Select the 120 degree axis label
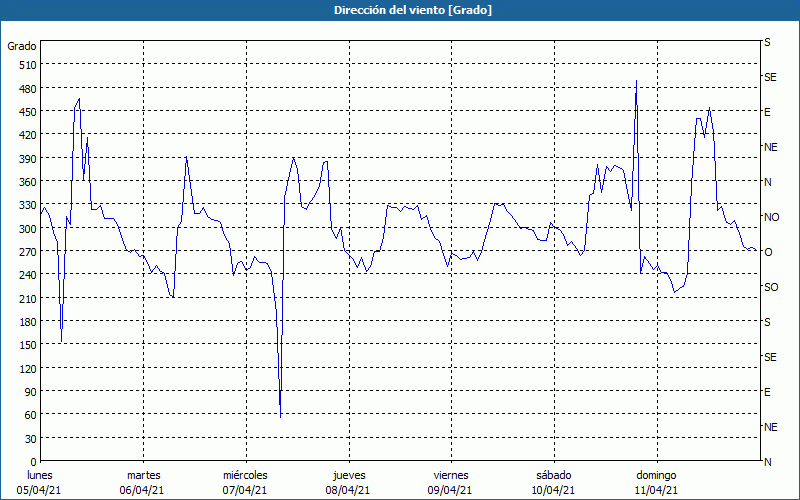The width and height of the screenshot is (800, 500). [x=28, y=368]
